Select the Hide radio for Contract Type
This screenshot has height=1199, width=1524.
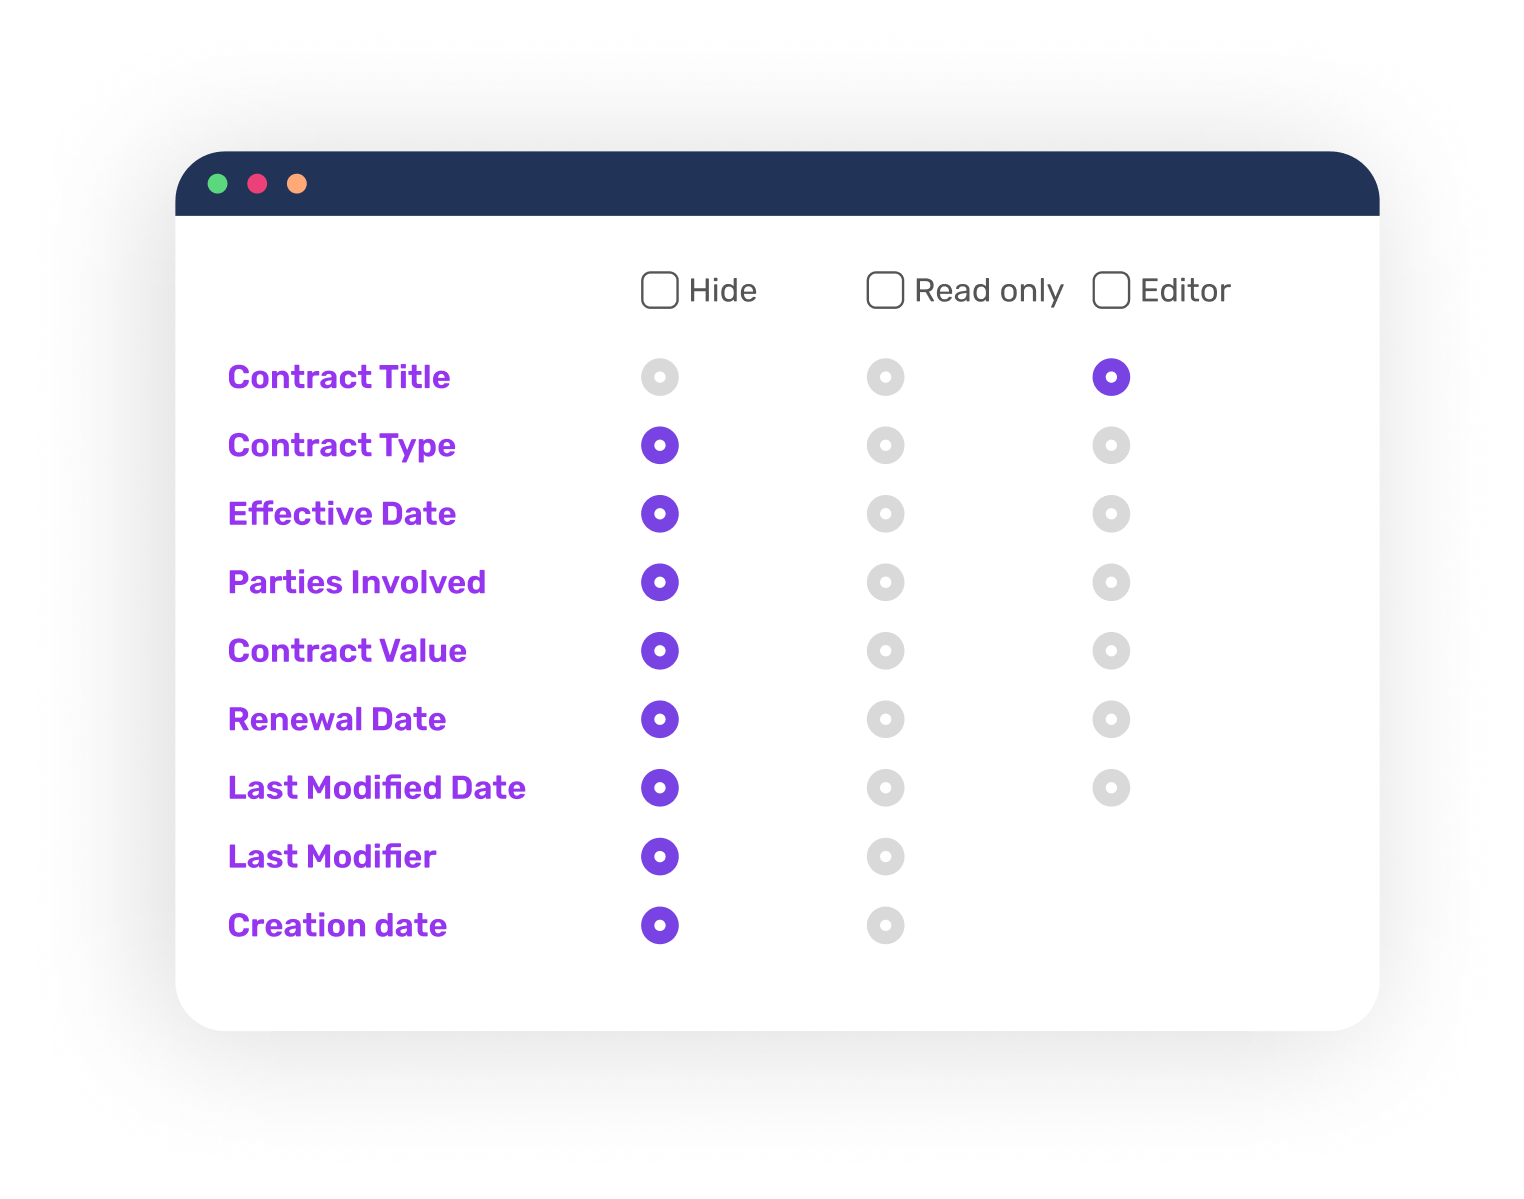click(x=659, y=445)
